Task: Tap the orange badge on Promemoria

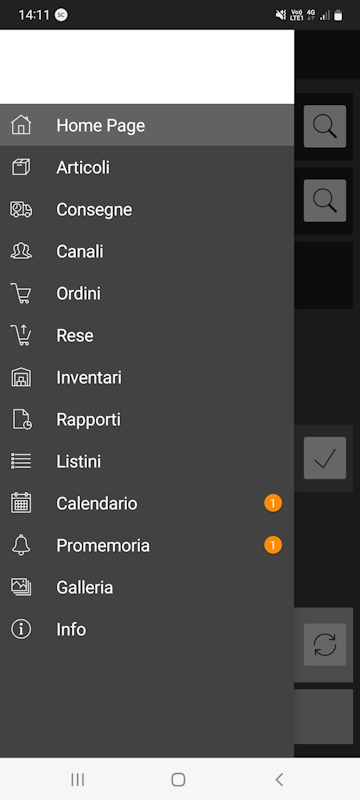Action: click(273, 545)
